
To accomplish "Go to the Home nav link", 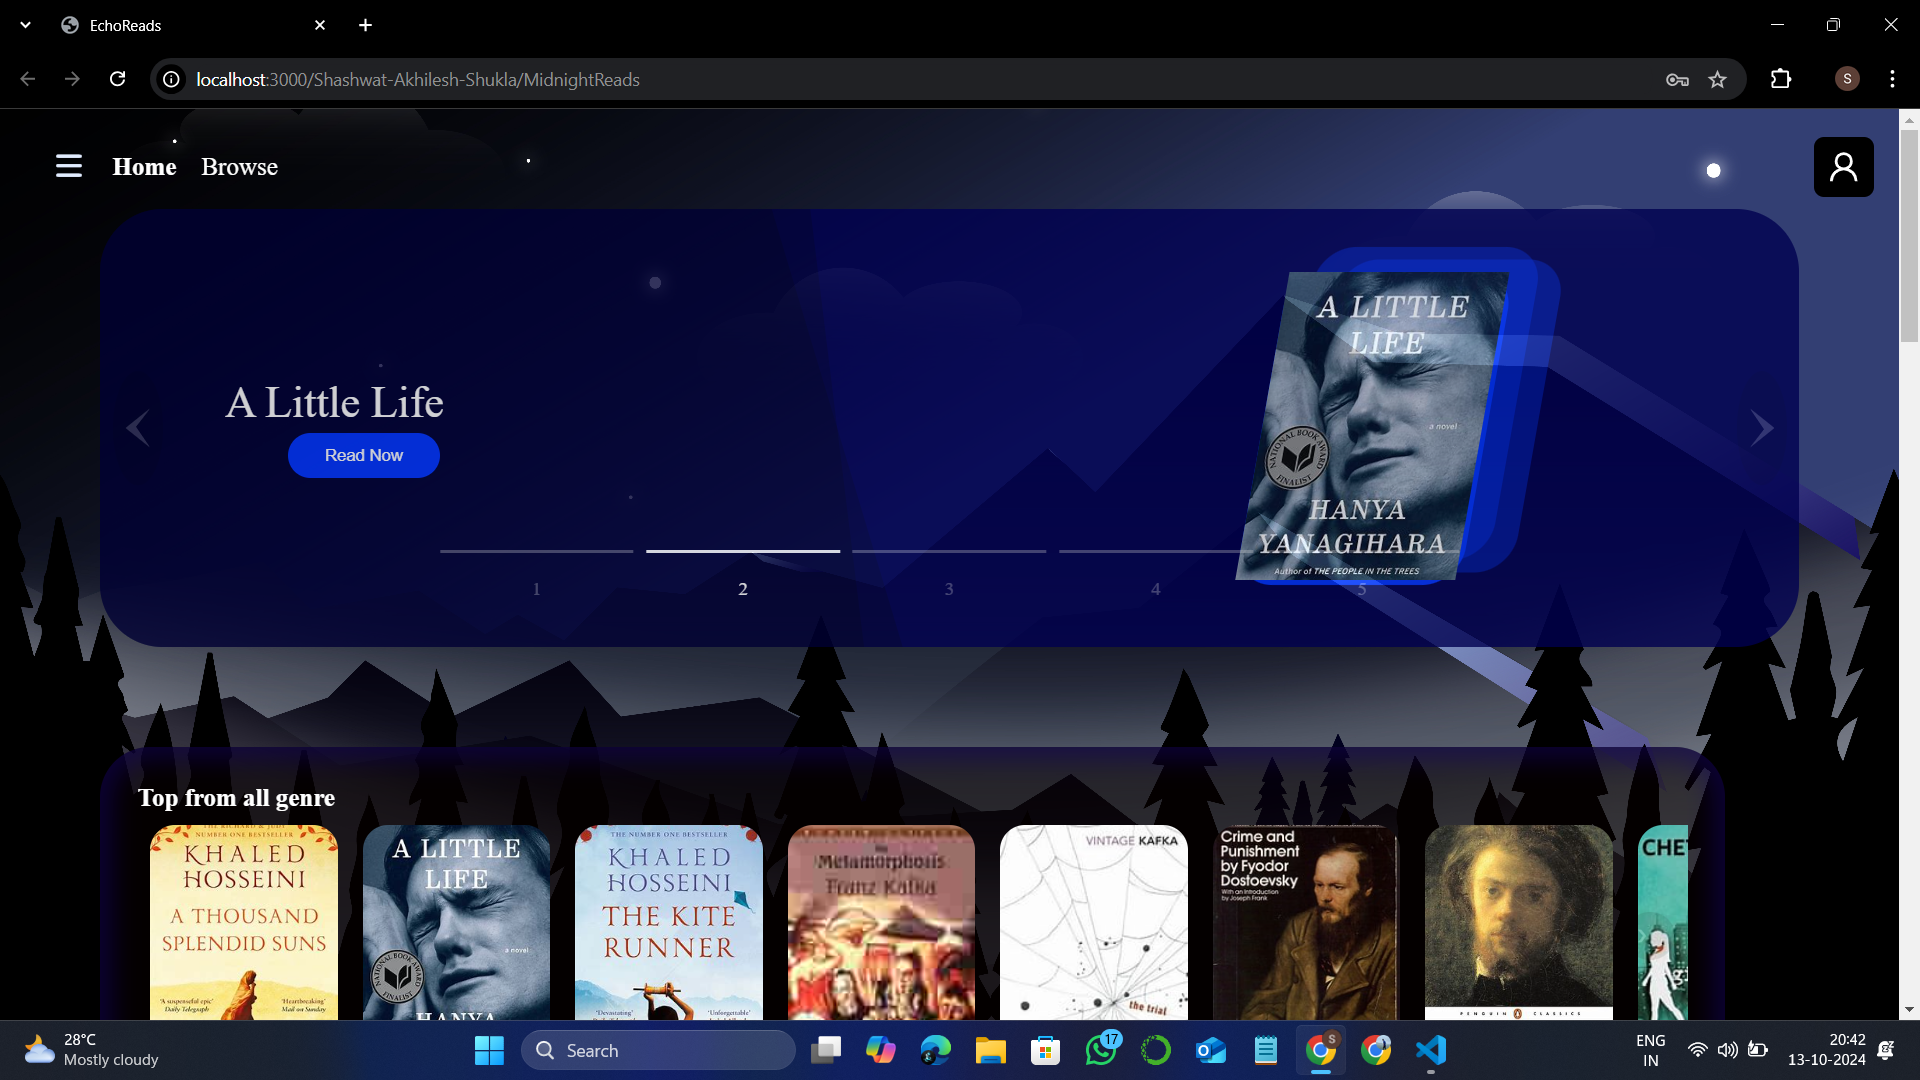I will (x=144, y=167).
